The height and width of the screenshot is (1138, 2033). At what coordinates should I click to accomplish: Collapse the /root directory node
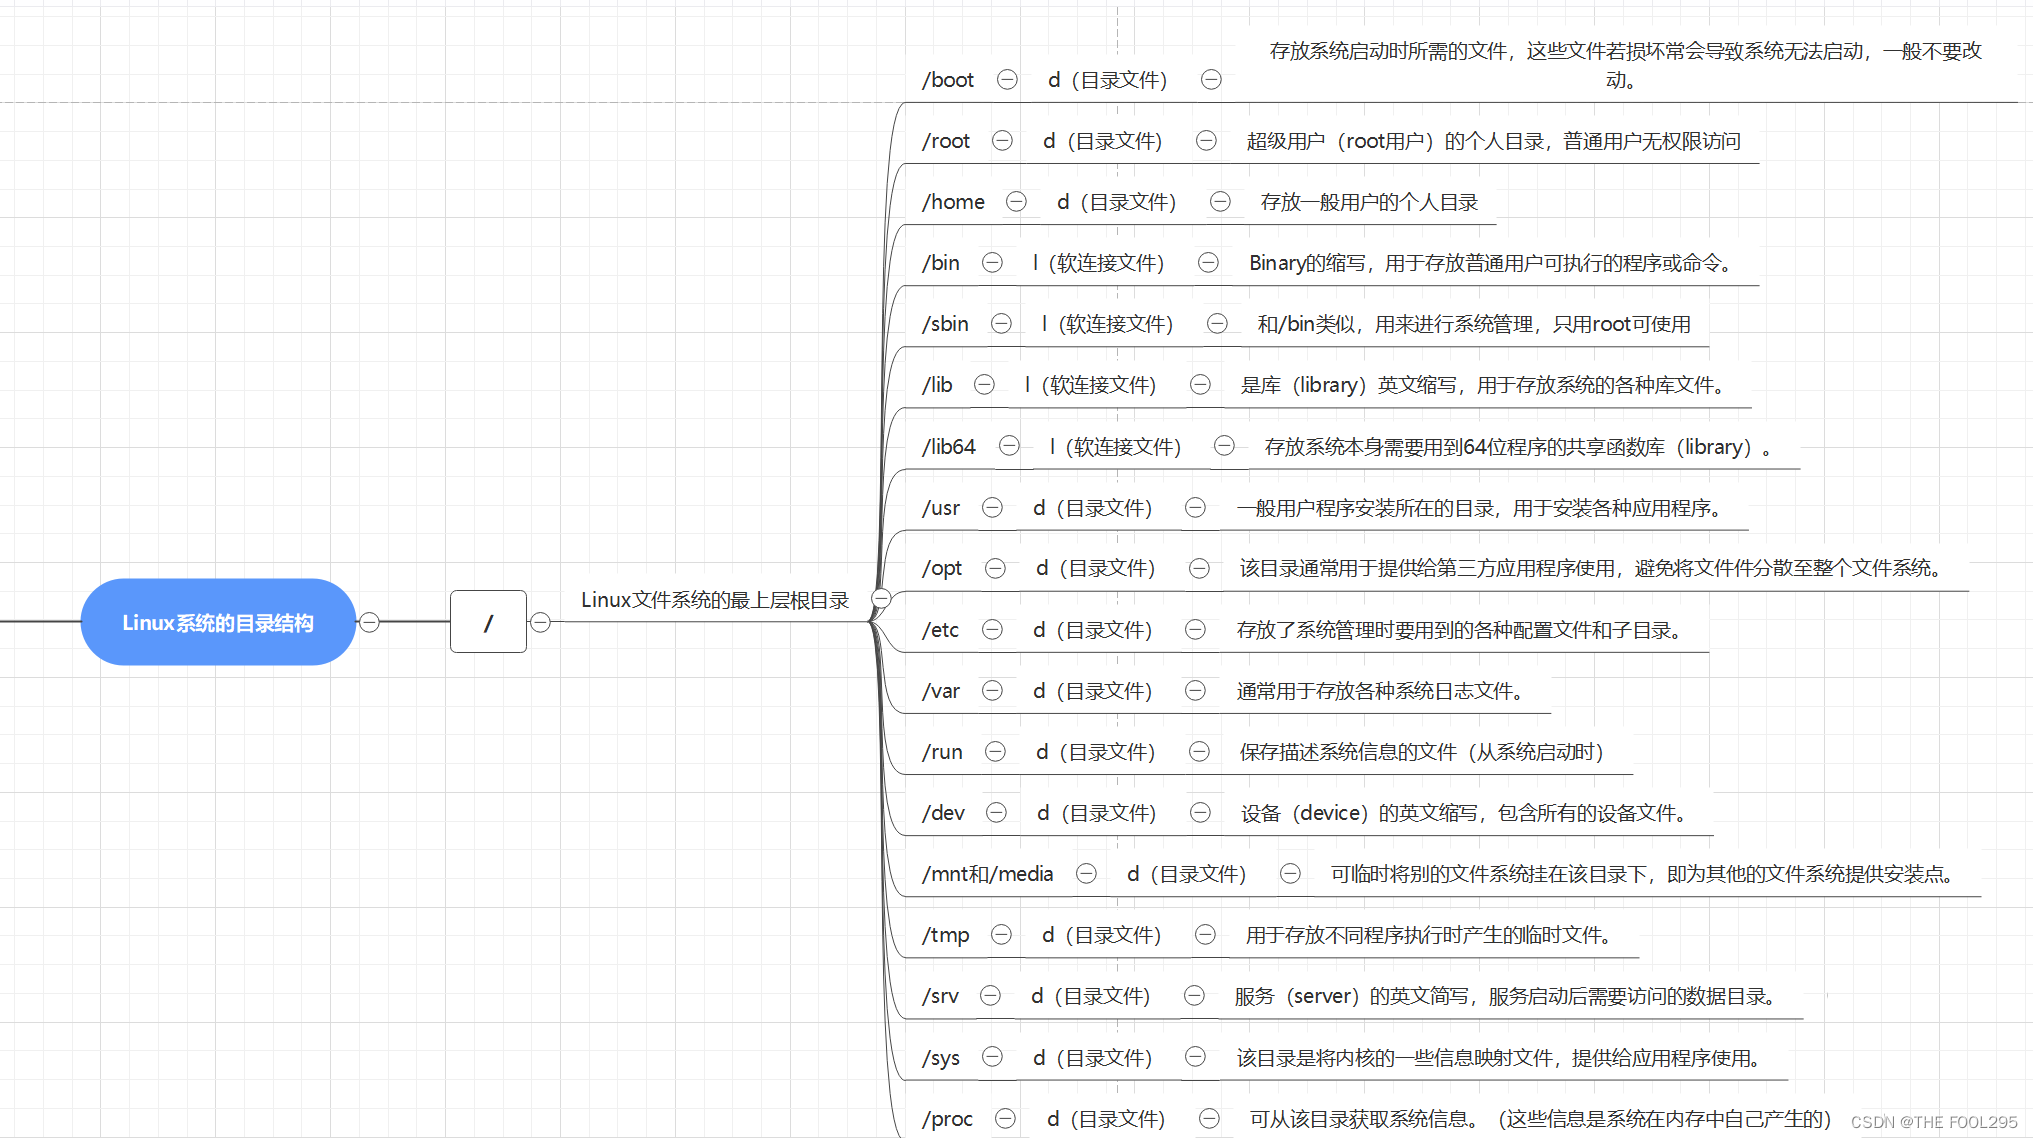tap(1002, 140)
